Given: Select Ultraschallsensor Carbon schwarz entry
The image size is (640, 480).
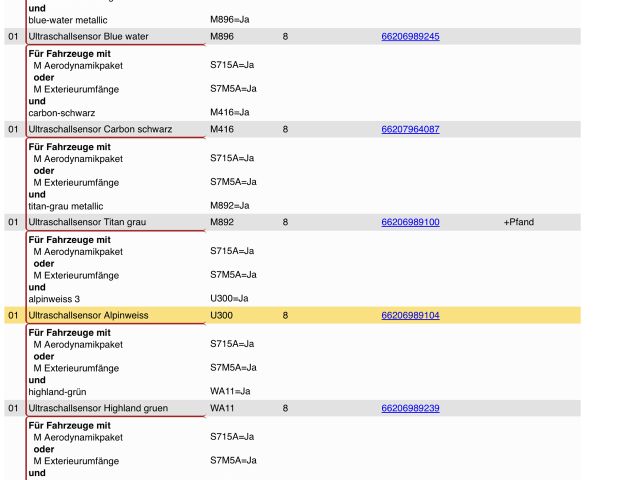Looking at the screenshot, I should 100,129.
